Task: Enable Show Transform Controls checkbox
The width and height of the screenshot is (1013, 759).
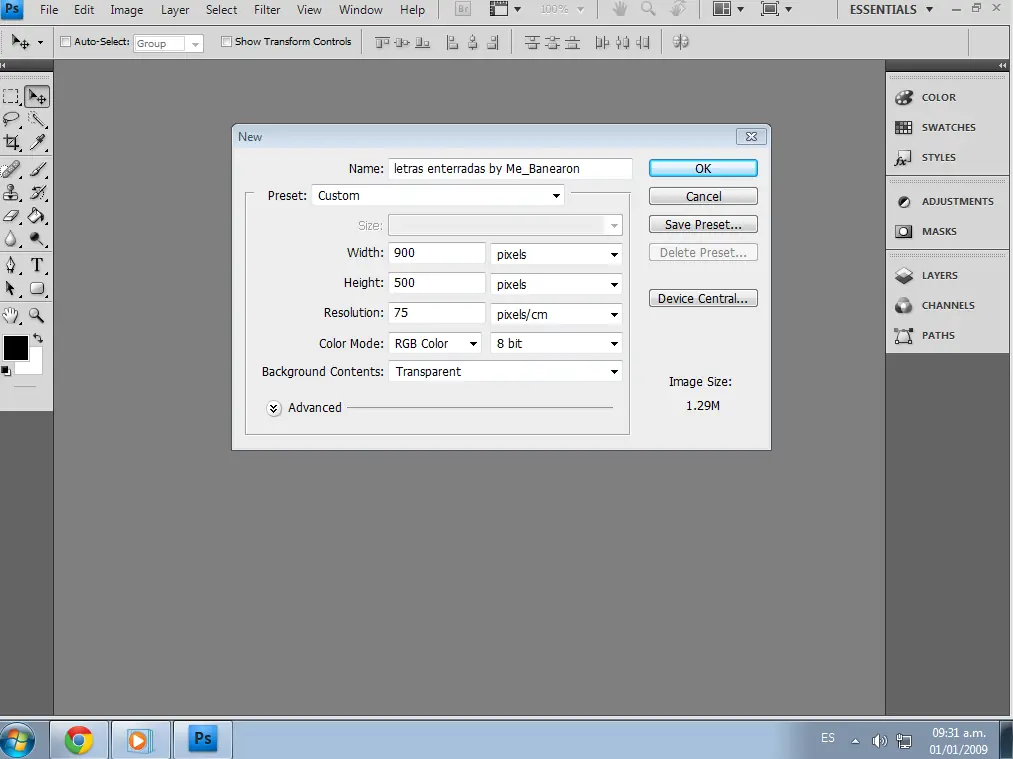Action: pyautogui.click(x=226, y=42)
